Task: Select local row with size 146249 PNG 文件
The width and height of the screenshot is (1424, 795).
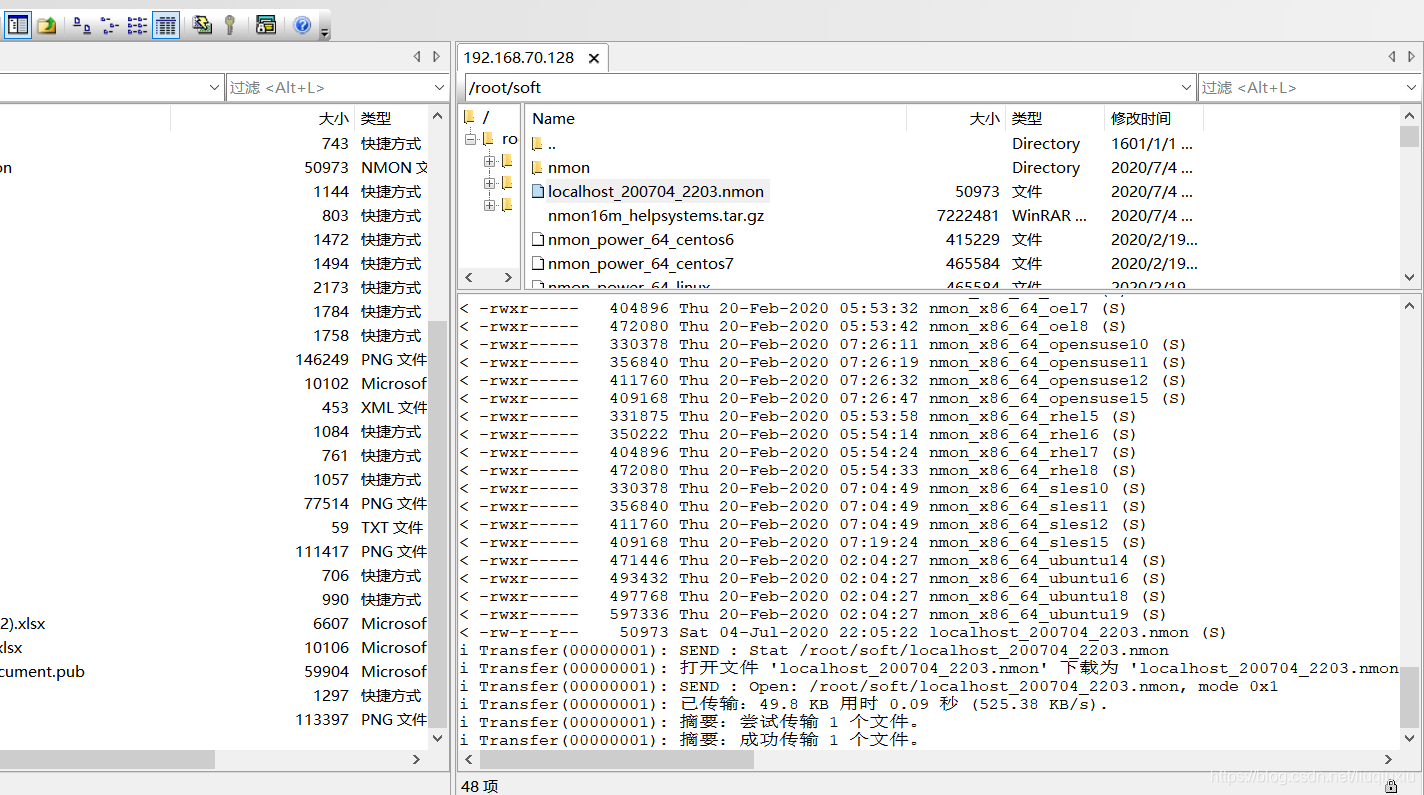Action: click(x=214, y=360)
